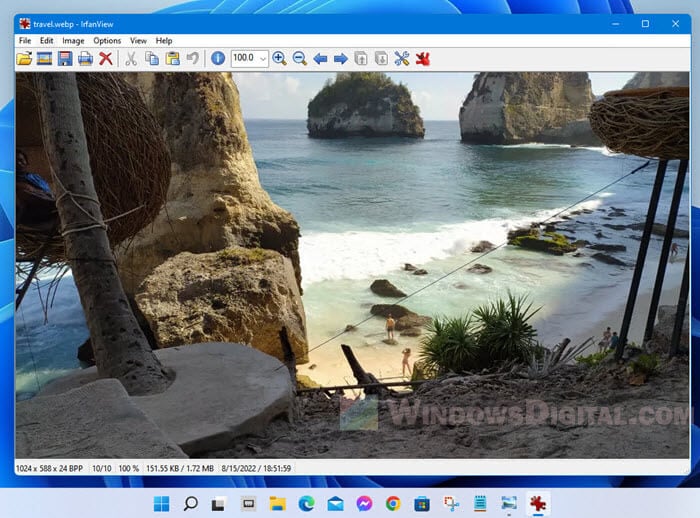700x518 pixels.
Task: Paste from the clipboard icon
Action: click(172, 58)
